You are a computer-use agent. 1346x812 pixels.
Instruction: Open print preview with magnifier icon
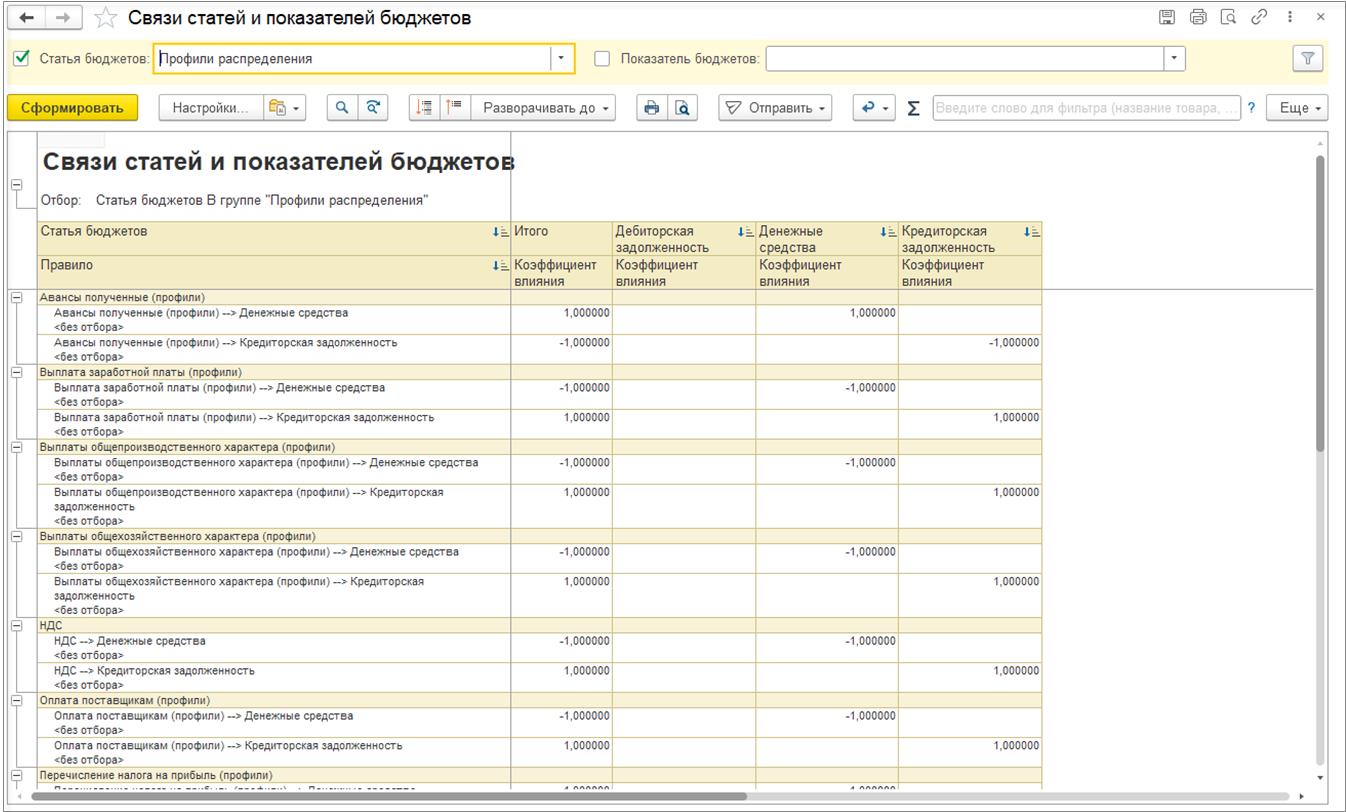click(x=682, y=108)
